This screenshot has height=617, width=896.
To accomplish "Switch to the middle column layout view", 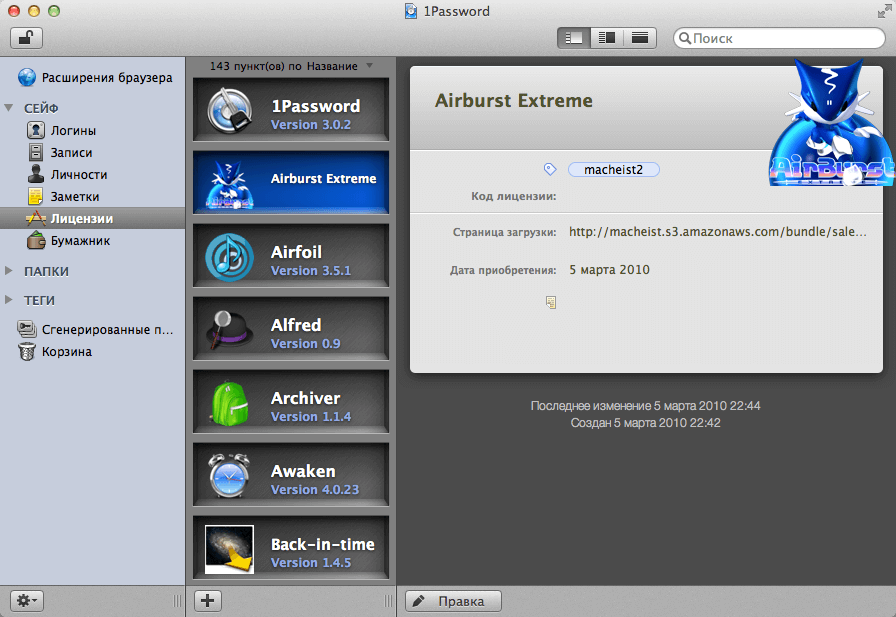I will [x=607, y=38].
